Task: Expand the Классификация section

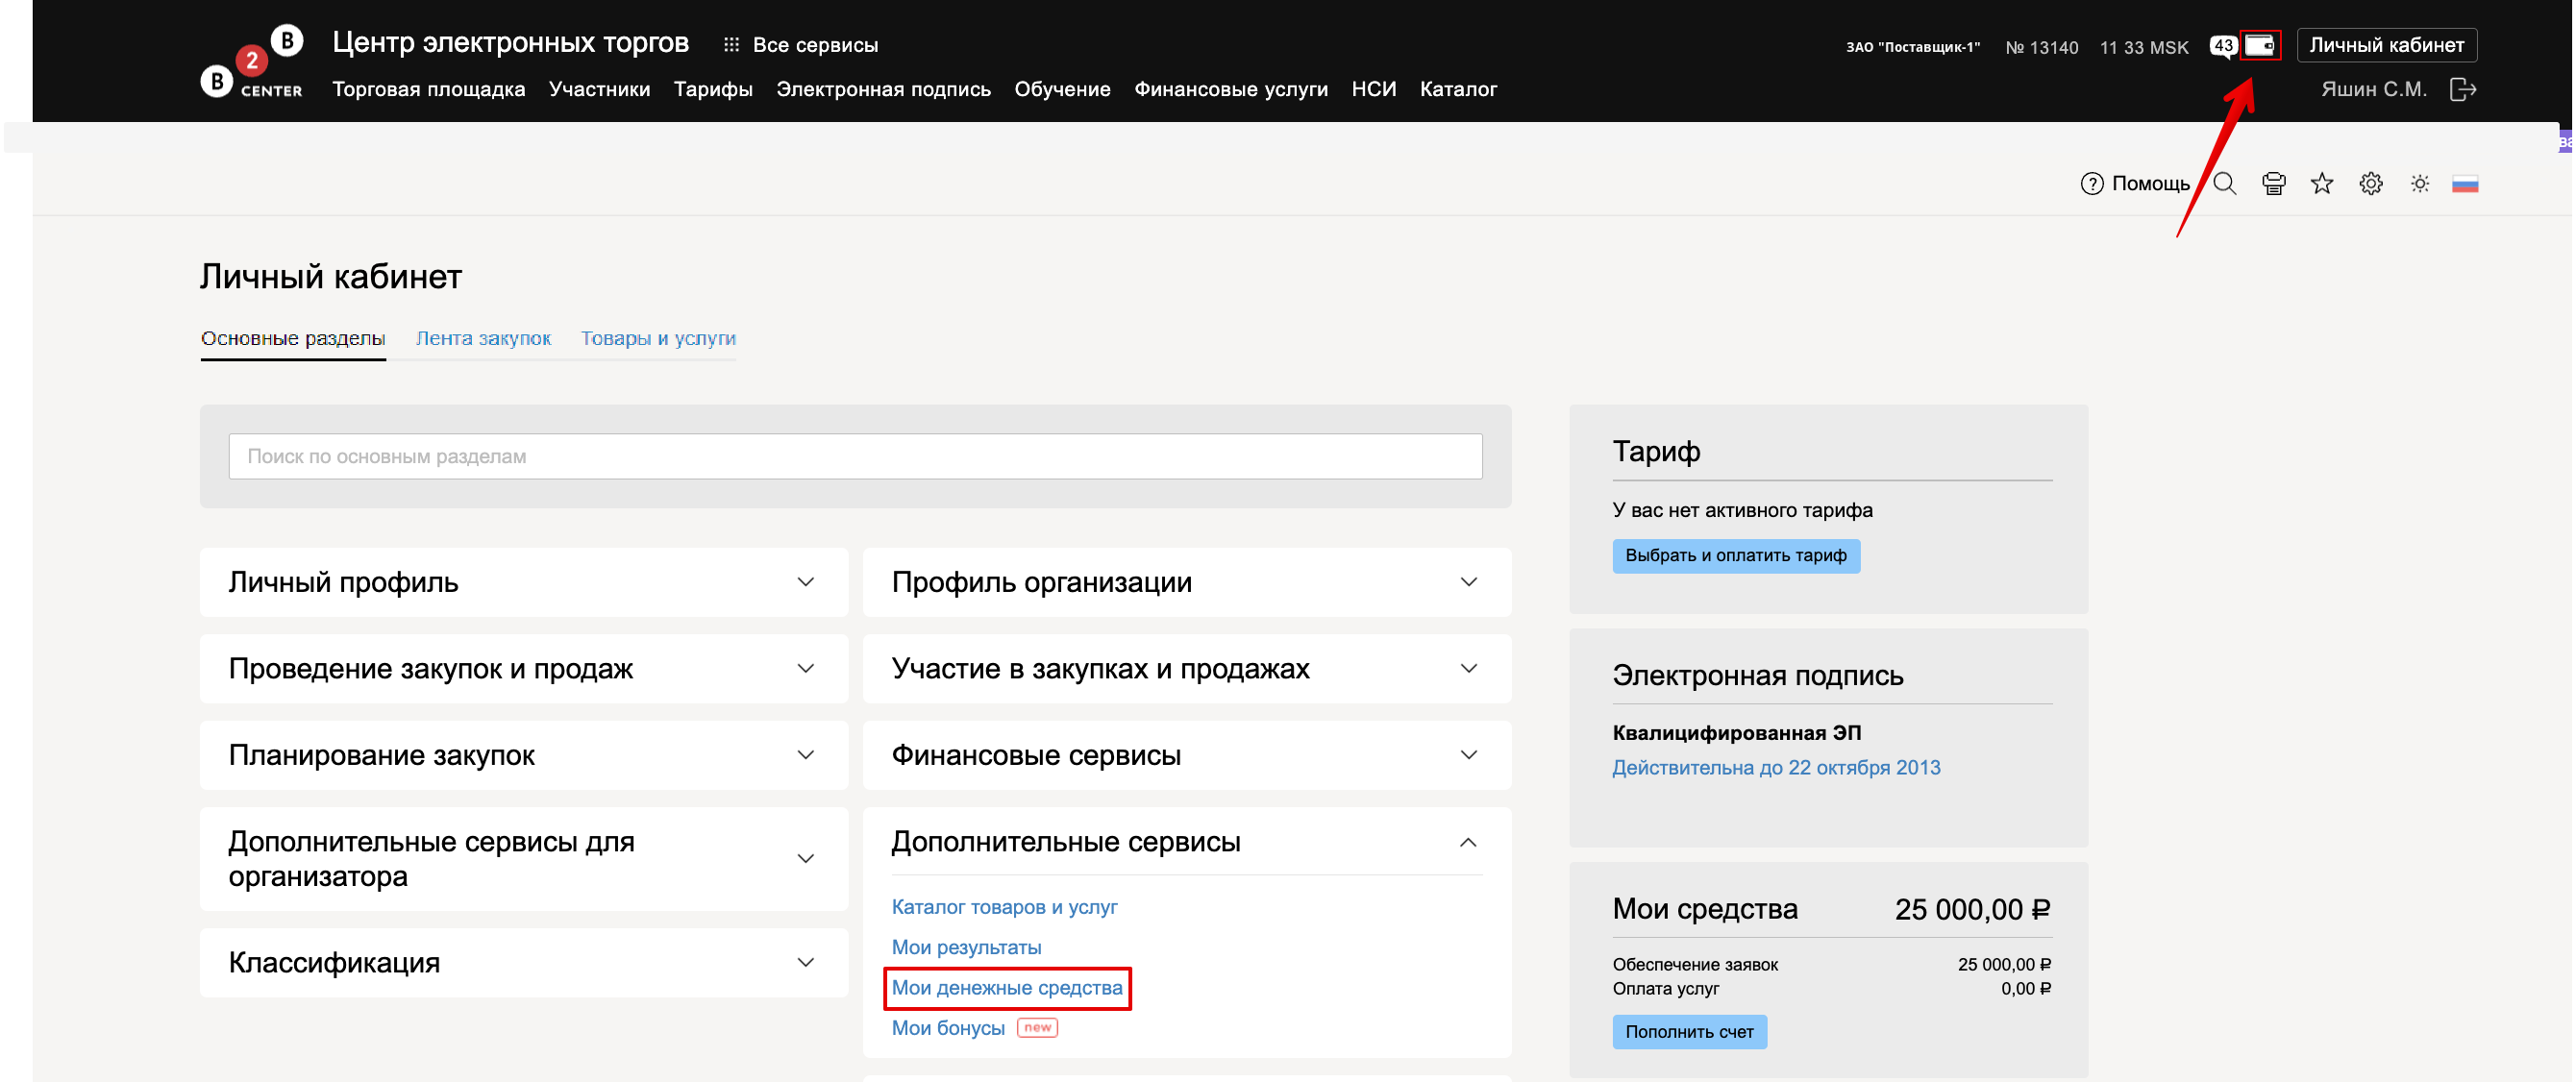Action: click(x=524, y=963)
